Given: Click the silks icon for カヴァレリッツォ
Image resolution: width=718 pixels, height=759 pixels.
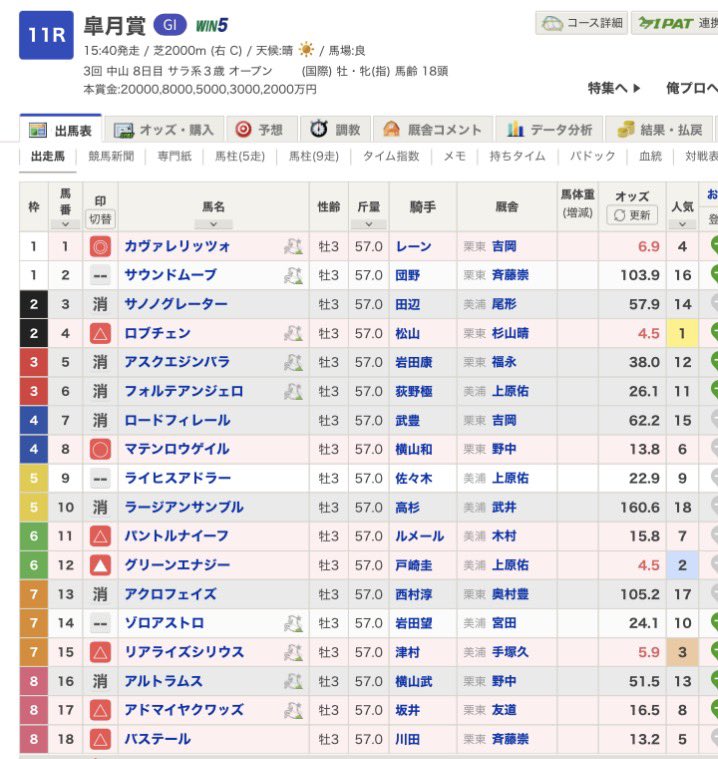Looking at the screenshot, I should coord(293,247).
